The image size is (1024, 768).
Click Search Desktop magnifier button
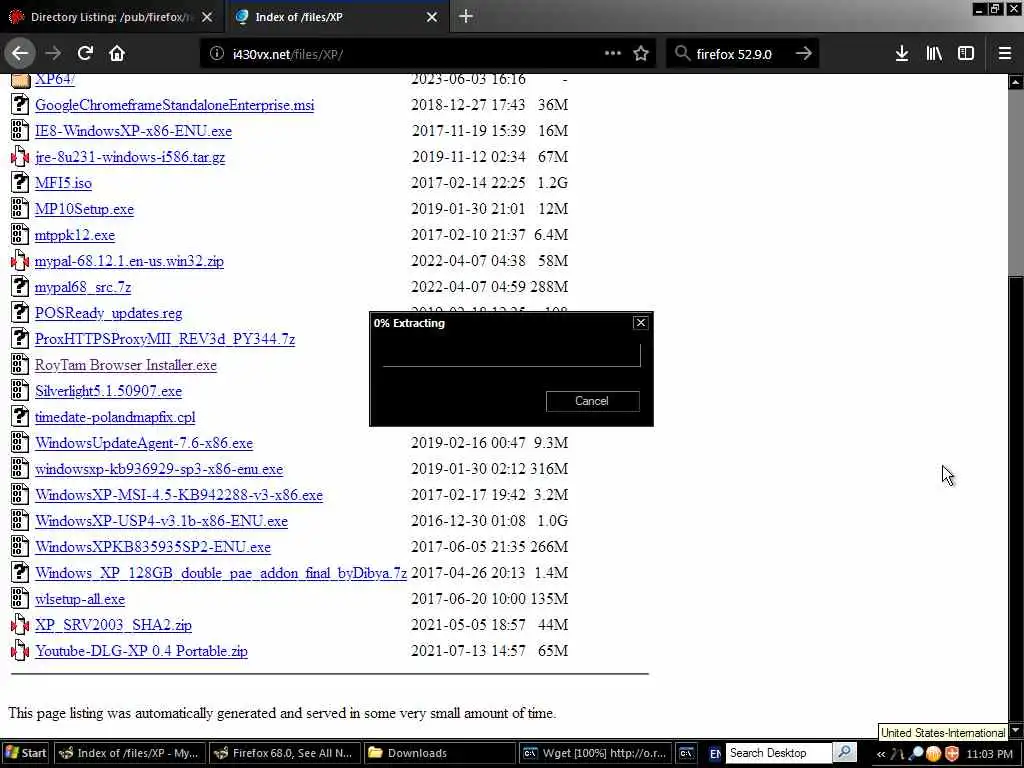[845, 753]
